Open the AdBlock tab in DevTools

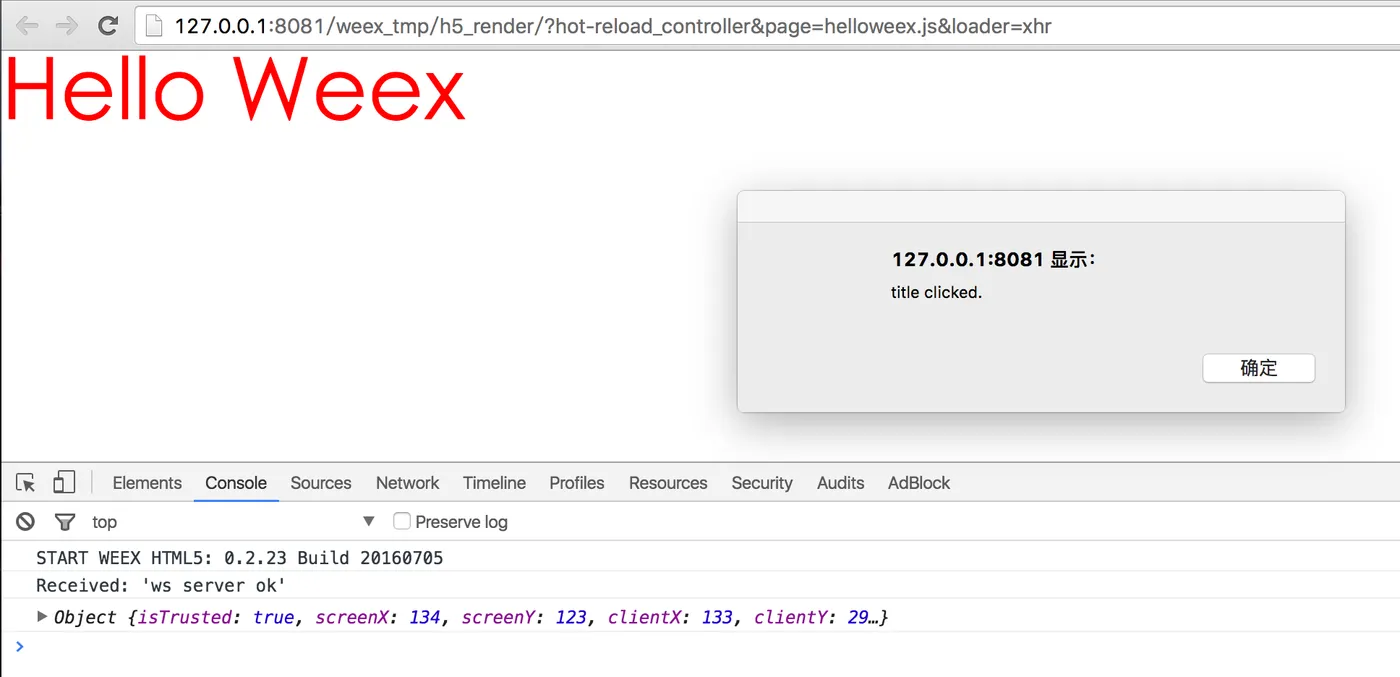[x=919, y=483]
